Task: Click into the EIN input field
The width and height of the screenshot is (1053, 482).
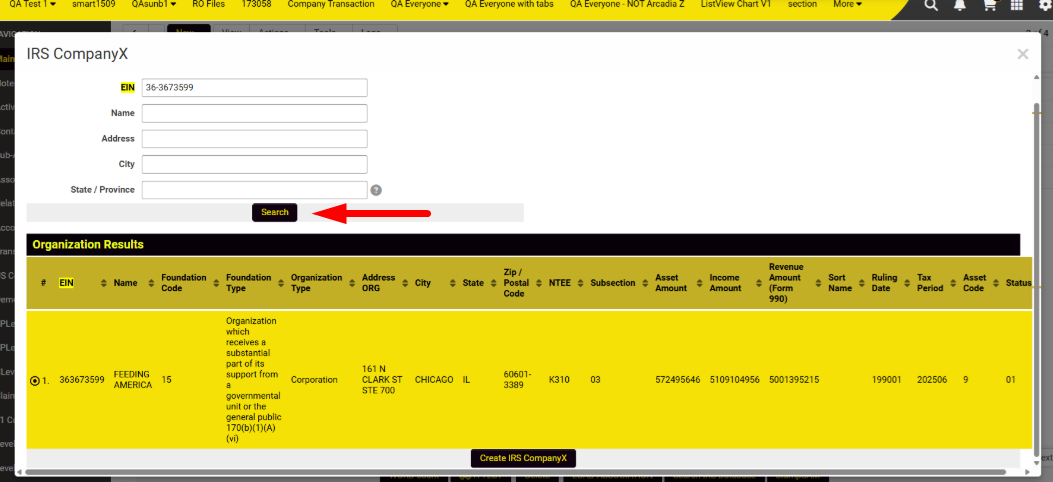Action: (255, 88)
